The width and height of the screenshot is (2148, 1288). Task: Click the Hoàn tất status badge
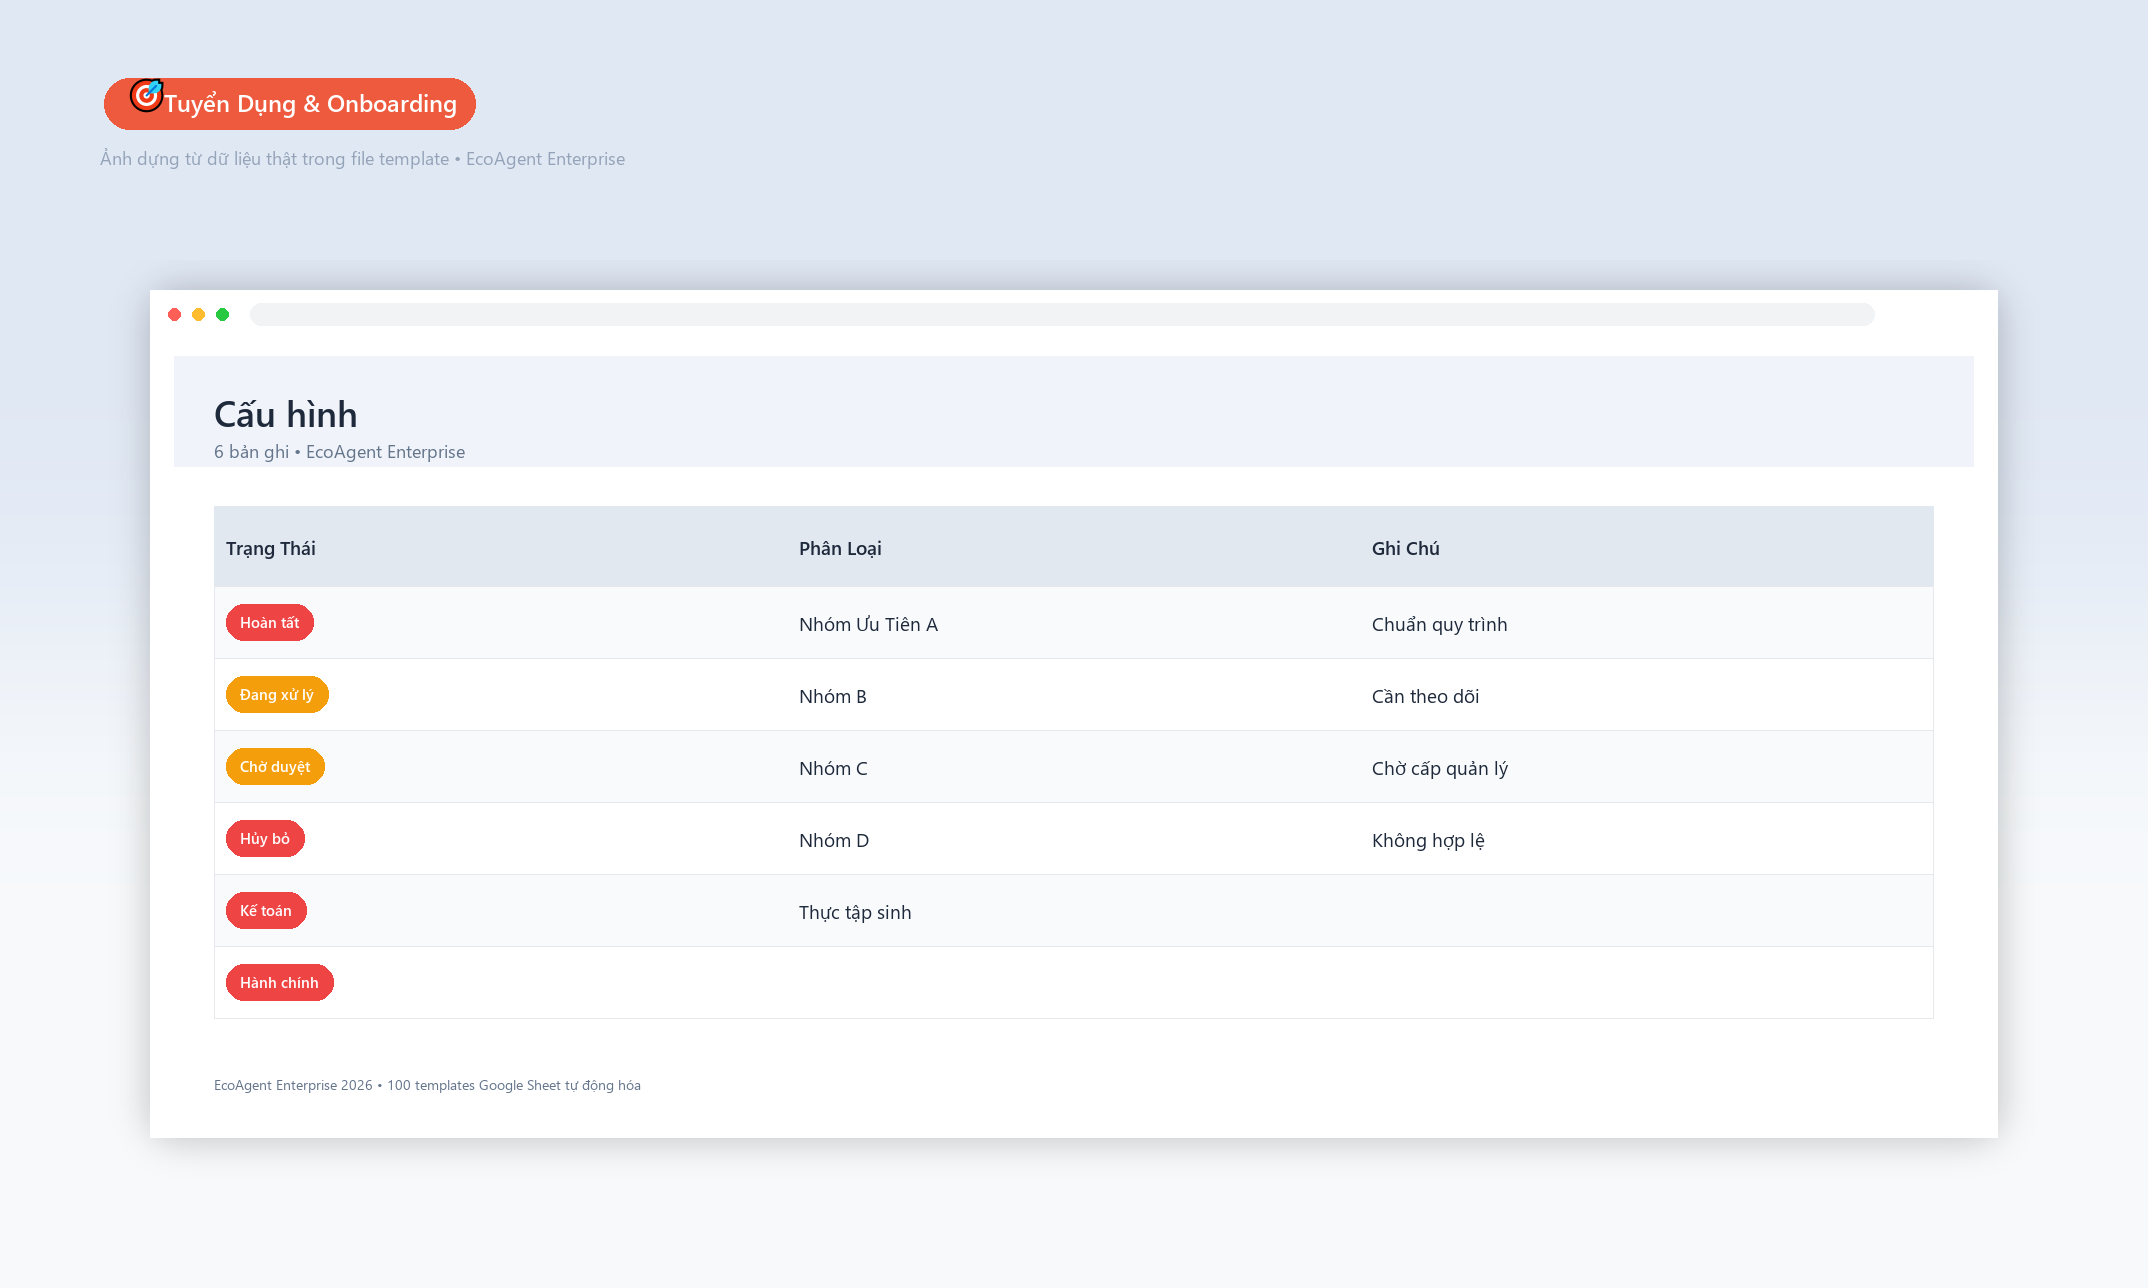270,623
